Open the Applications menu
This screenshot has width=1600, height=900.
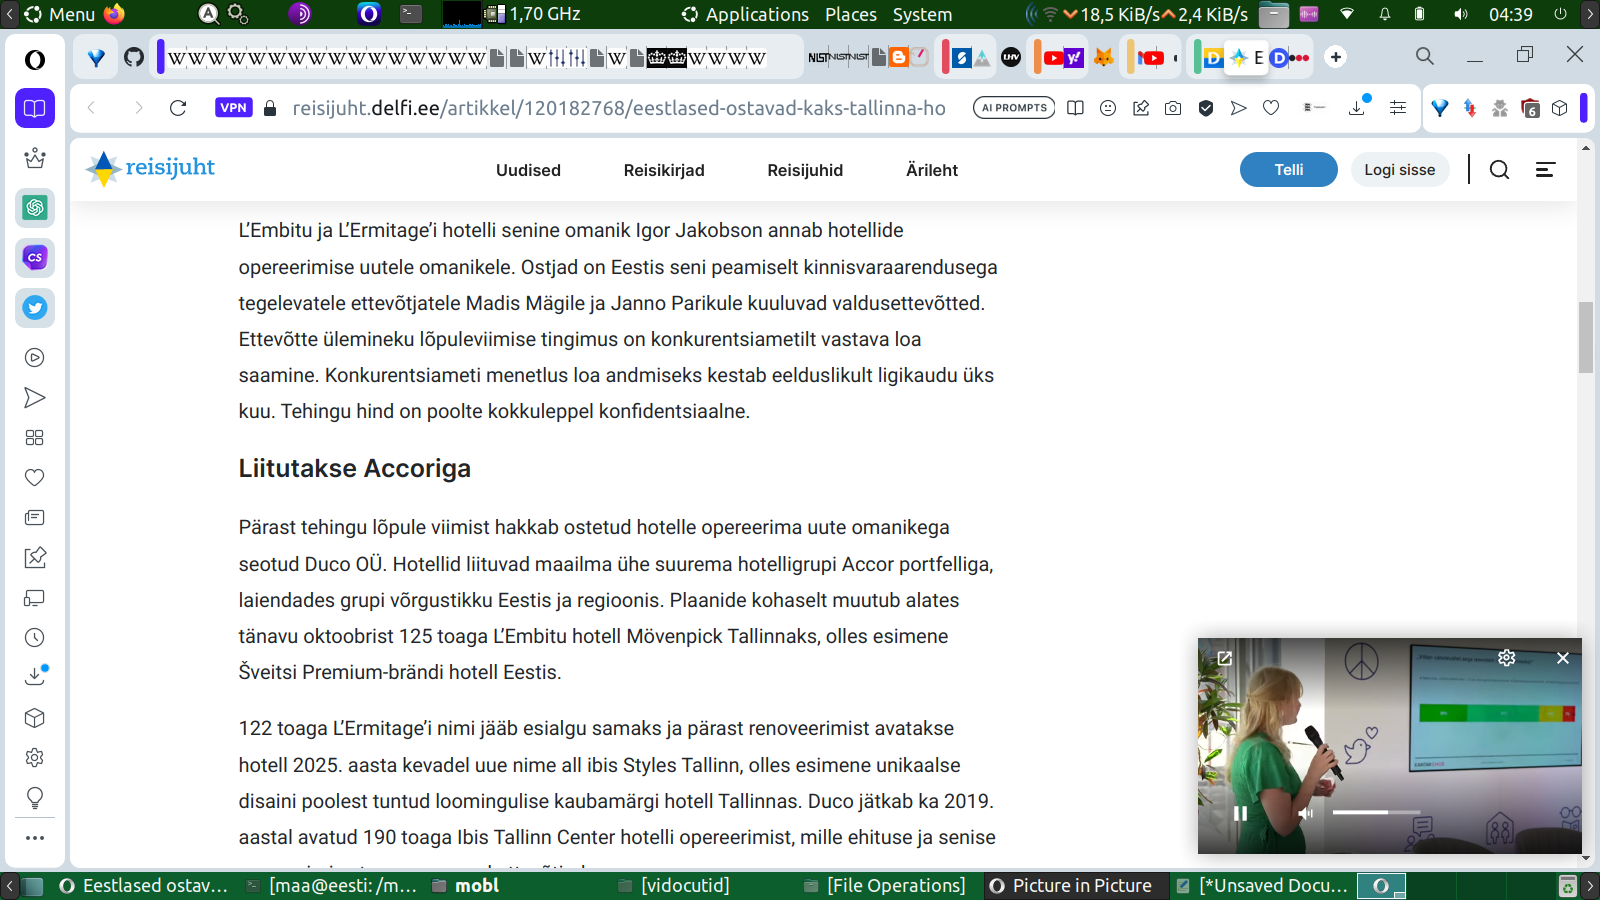(x=746, y=14)
